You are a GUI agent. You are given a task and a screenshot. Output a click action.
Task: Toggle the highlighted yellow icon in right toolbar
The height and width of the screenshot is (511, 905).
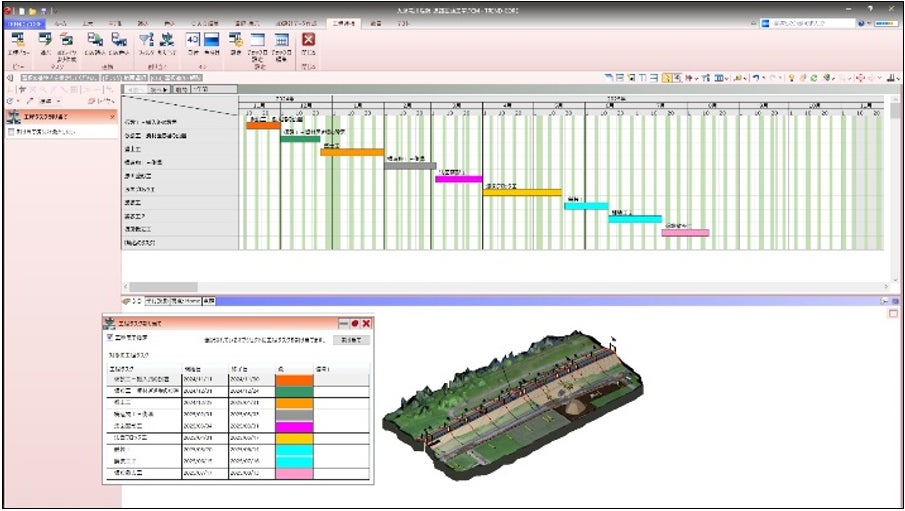[x=667, y=77]
